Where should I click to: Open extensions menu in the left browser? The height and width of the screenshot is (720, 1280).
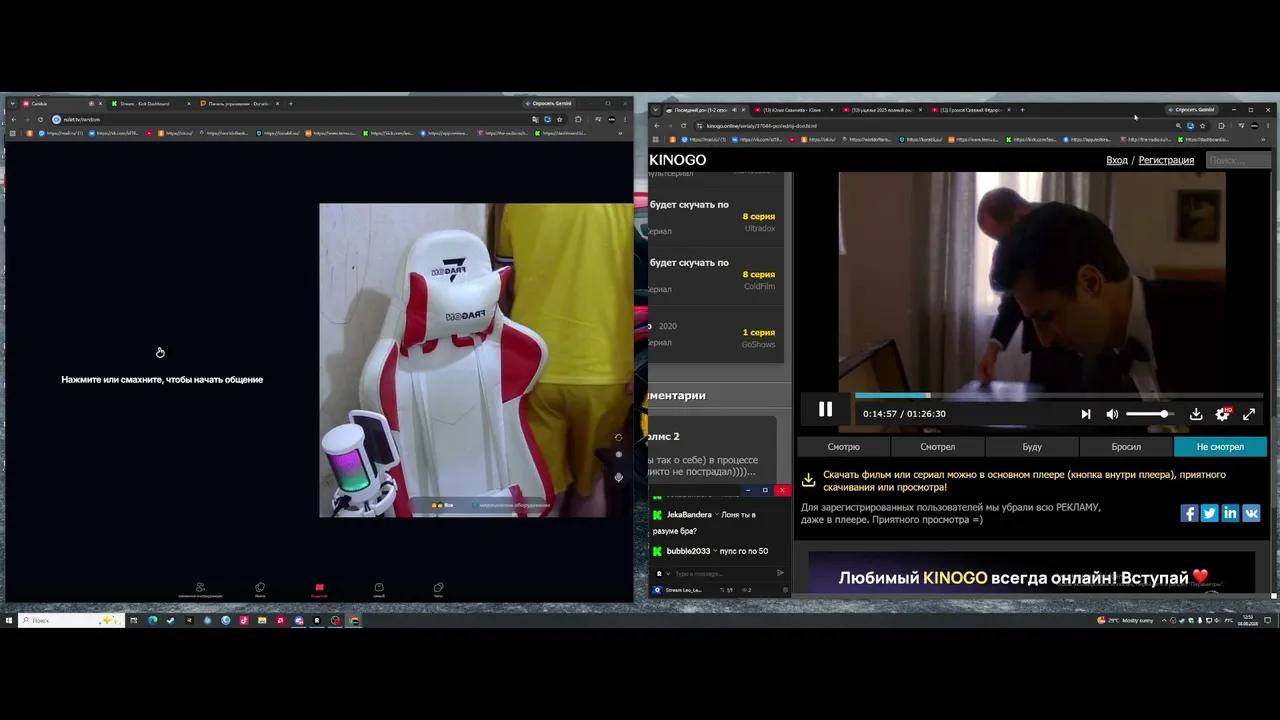pos(578,119)
